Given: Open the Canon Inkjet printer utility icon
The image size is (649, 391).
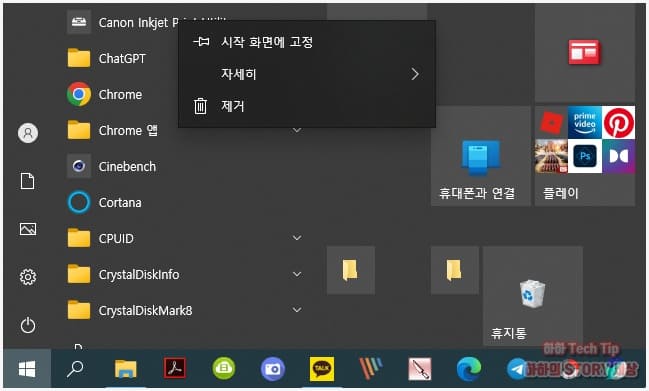Looking at the screenshot, I should [x=79, y=22].
